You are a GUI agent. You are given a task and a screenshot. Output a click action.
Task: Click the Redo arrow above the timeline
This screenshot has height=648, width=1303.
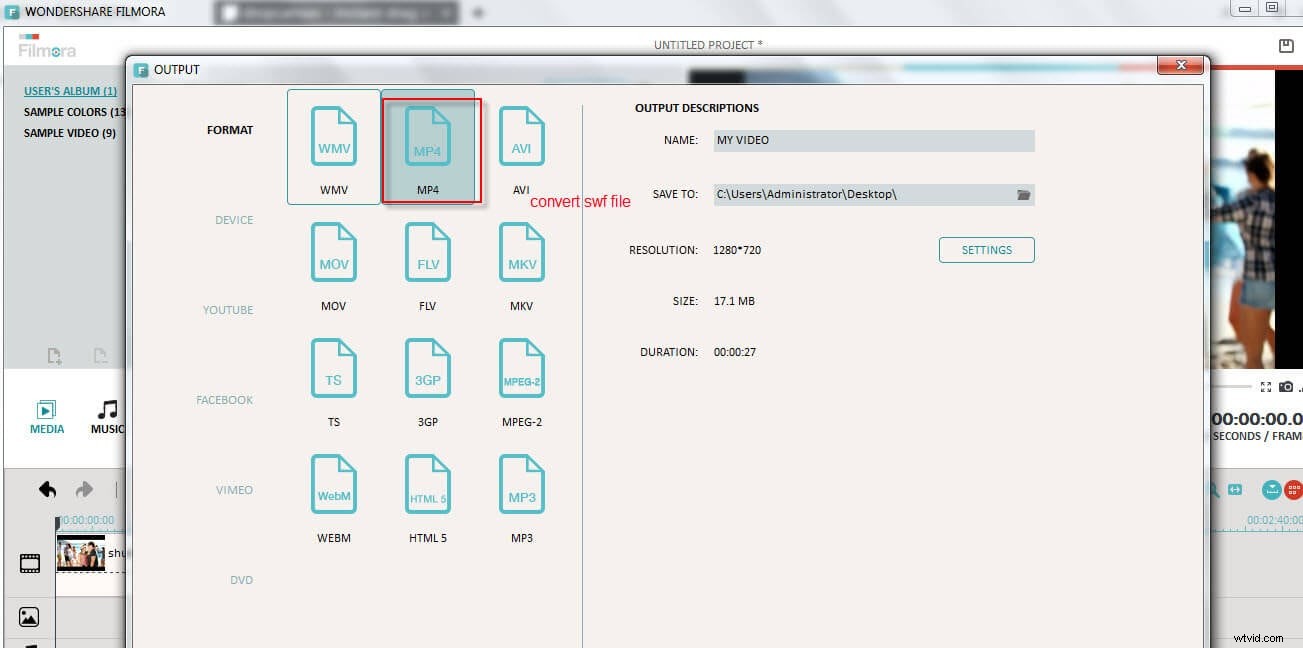coord(85,489)
